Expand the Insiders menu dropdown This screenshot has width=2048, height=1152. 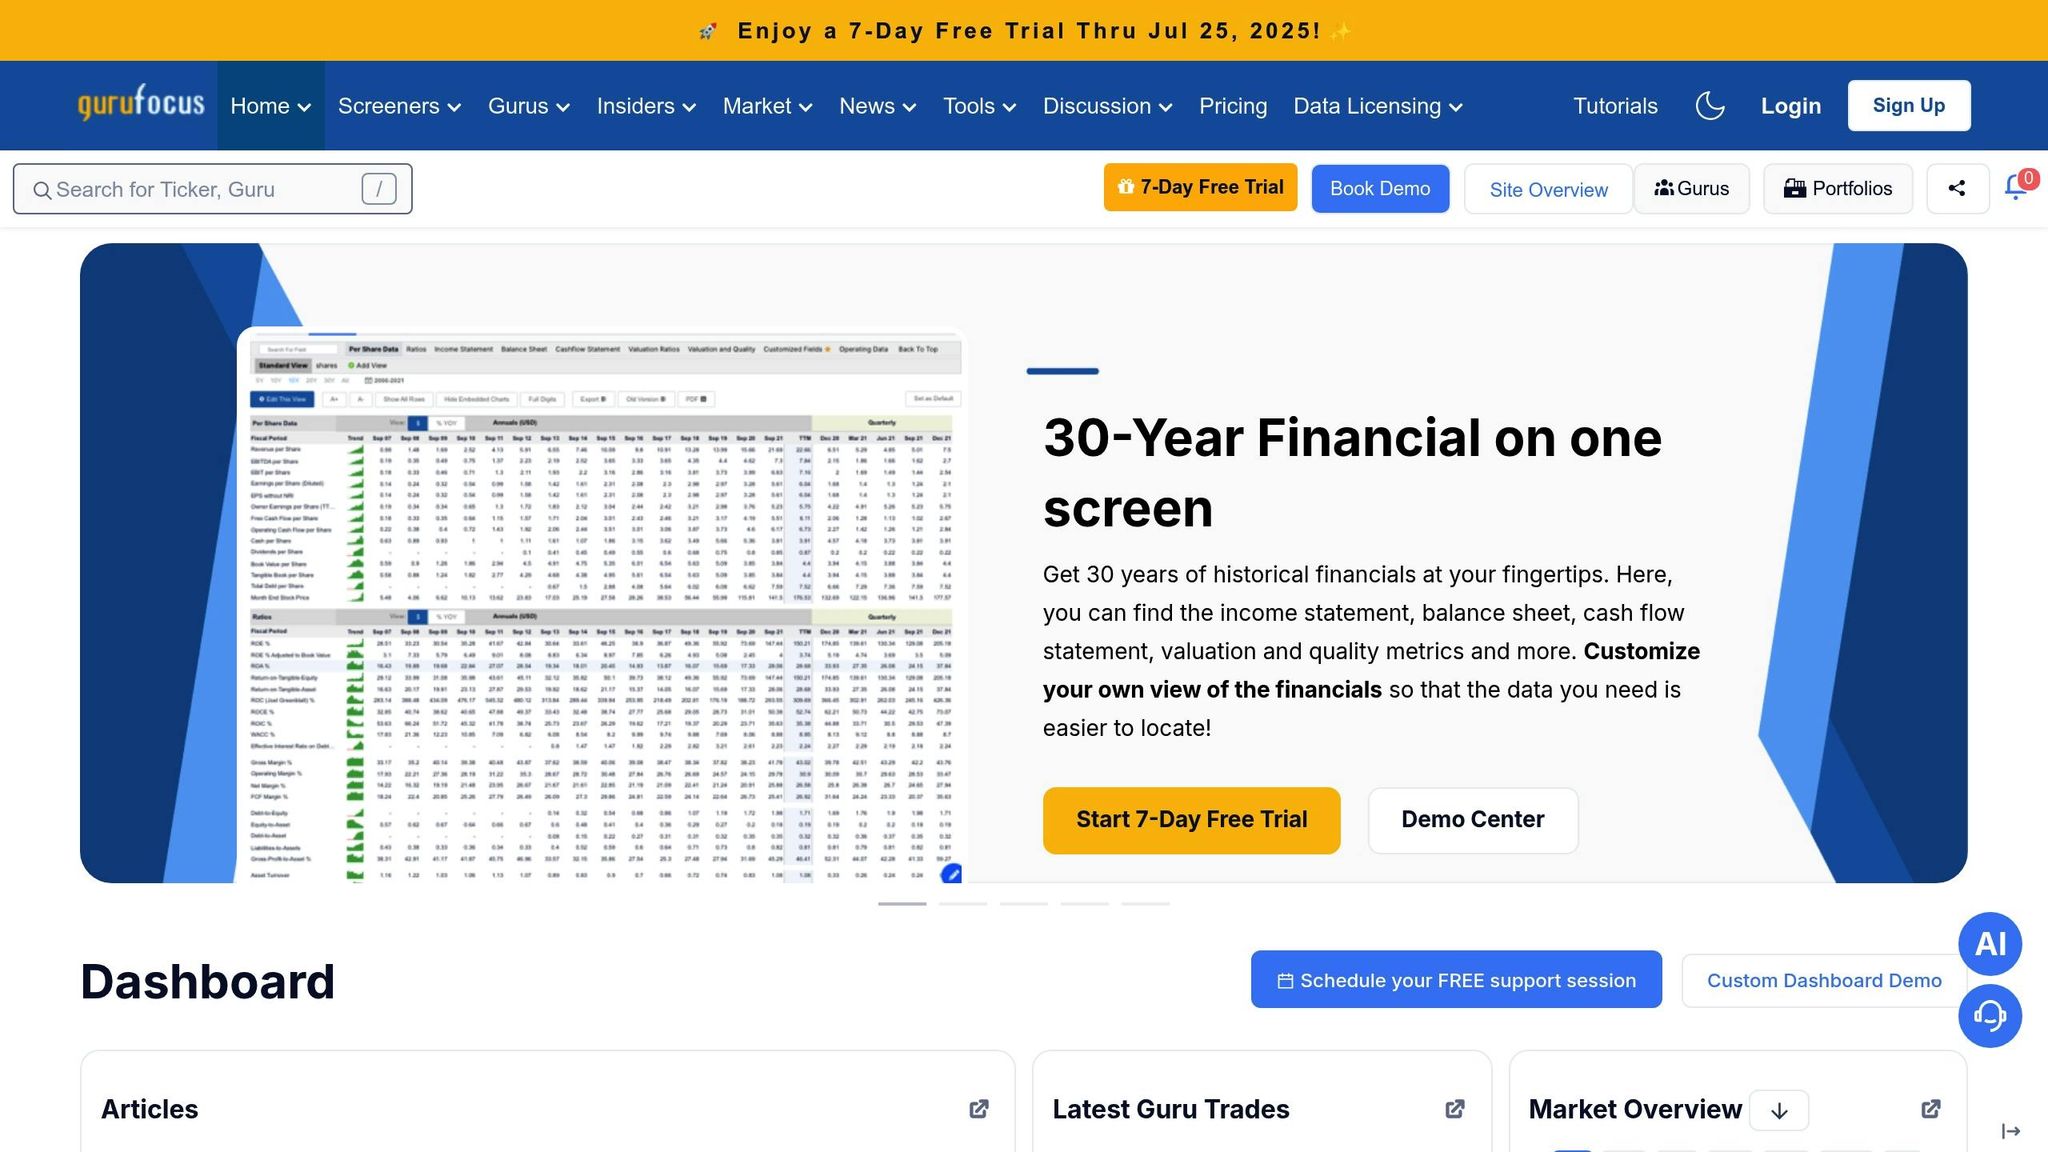point(646,106)
